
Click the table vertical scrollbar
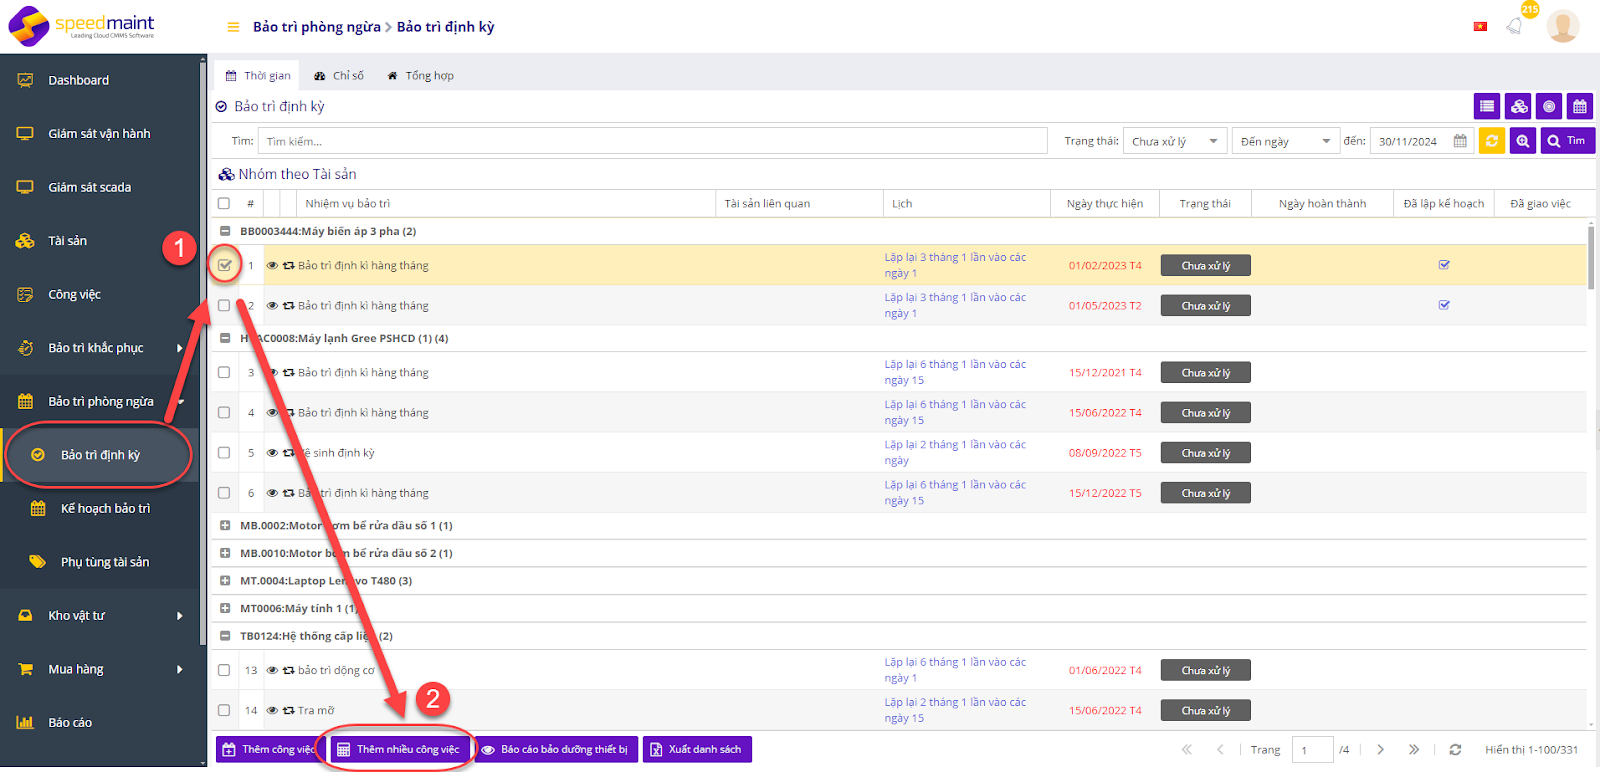(x=1591, y=258)
